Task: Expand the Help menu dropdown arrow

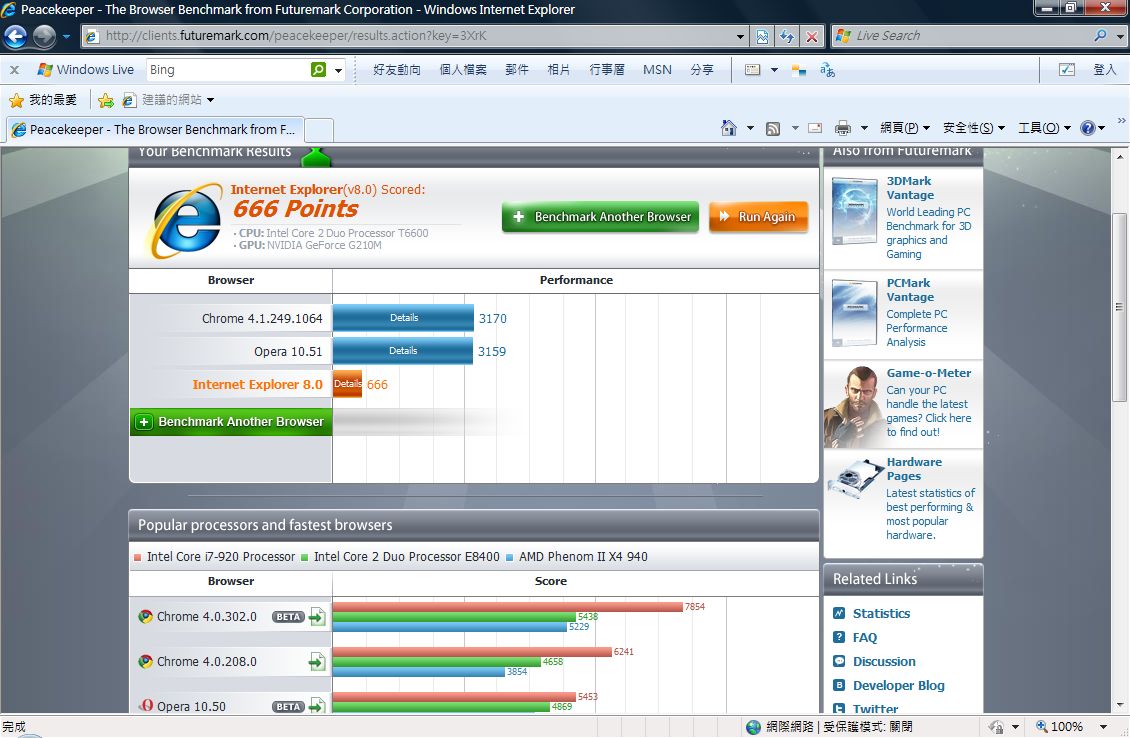Action: 1101,128
